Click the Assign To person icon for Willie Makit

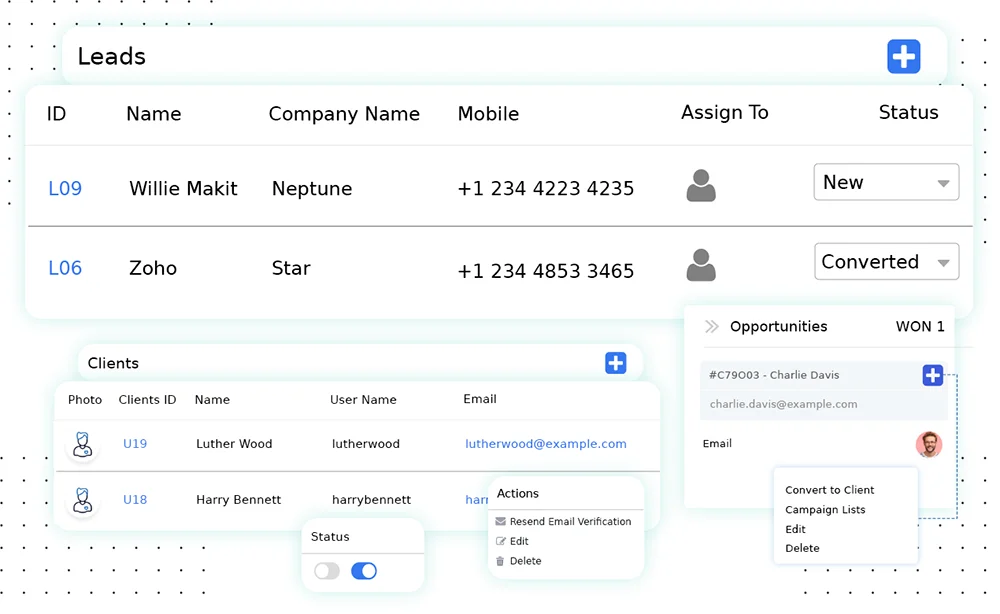point(701,185)
